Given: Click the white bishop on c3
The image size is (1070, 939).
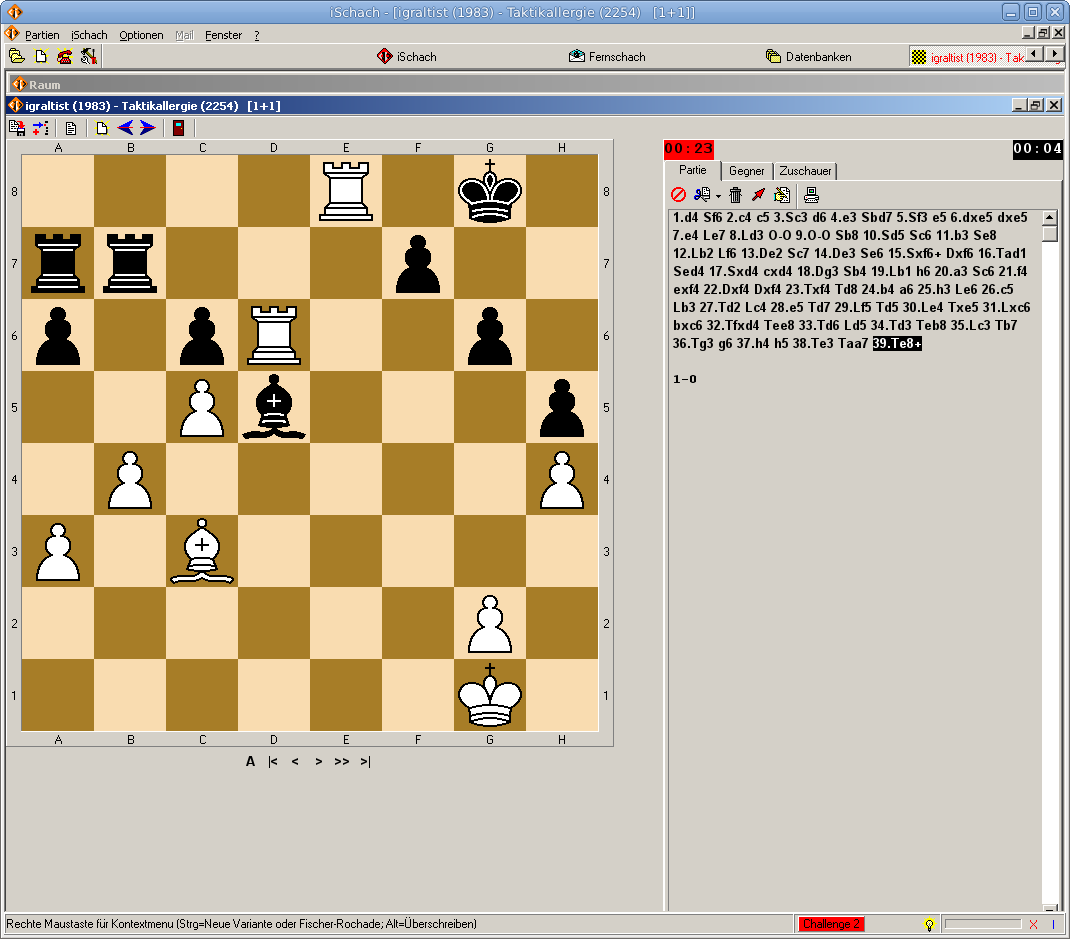Looking at the screenshot, I should (202, 551).
